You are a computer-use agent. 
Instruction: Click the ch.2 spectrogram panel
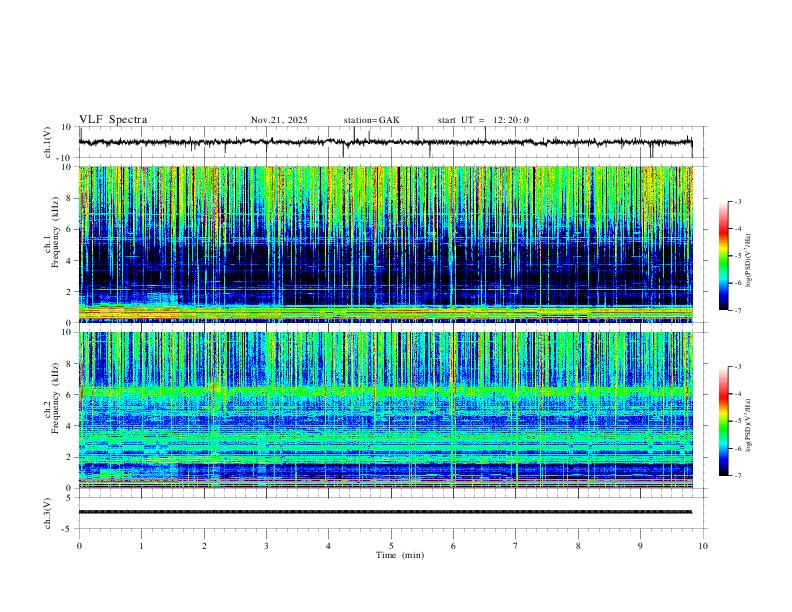pos(385,410)
